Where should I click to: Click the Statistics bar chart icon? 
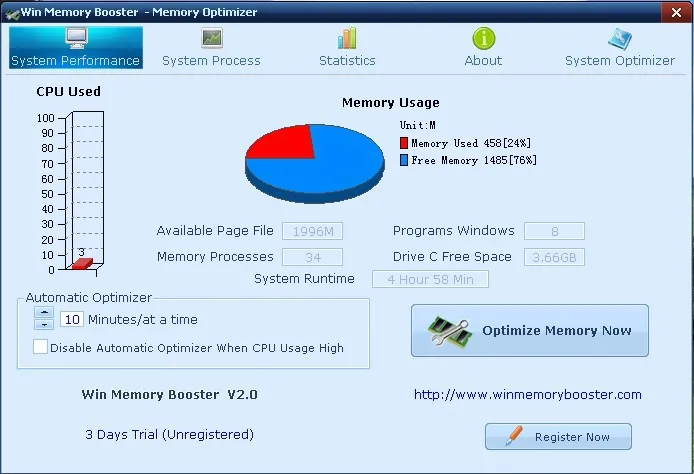click(x=347, y=38)
